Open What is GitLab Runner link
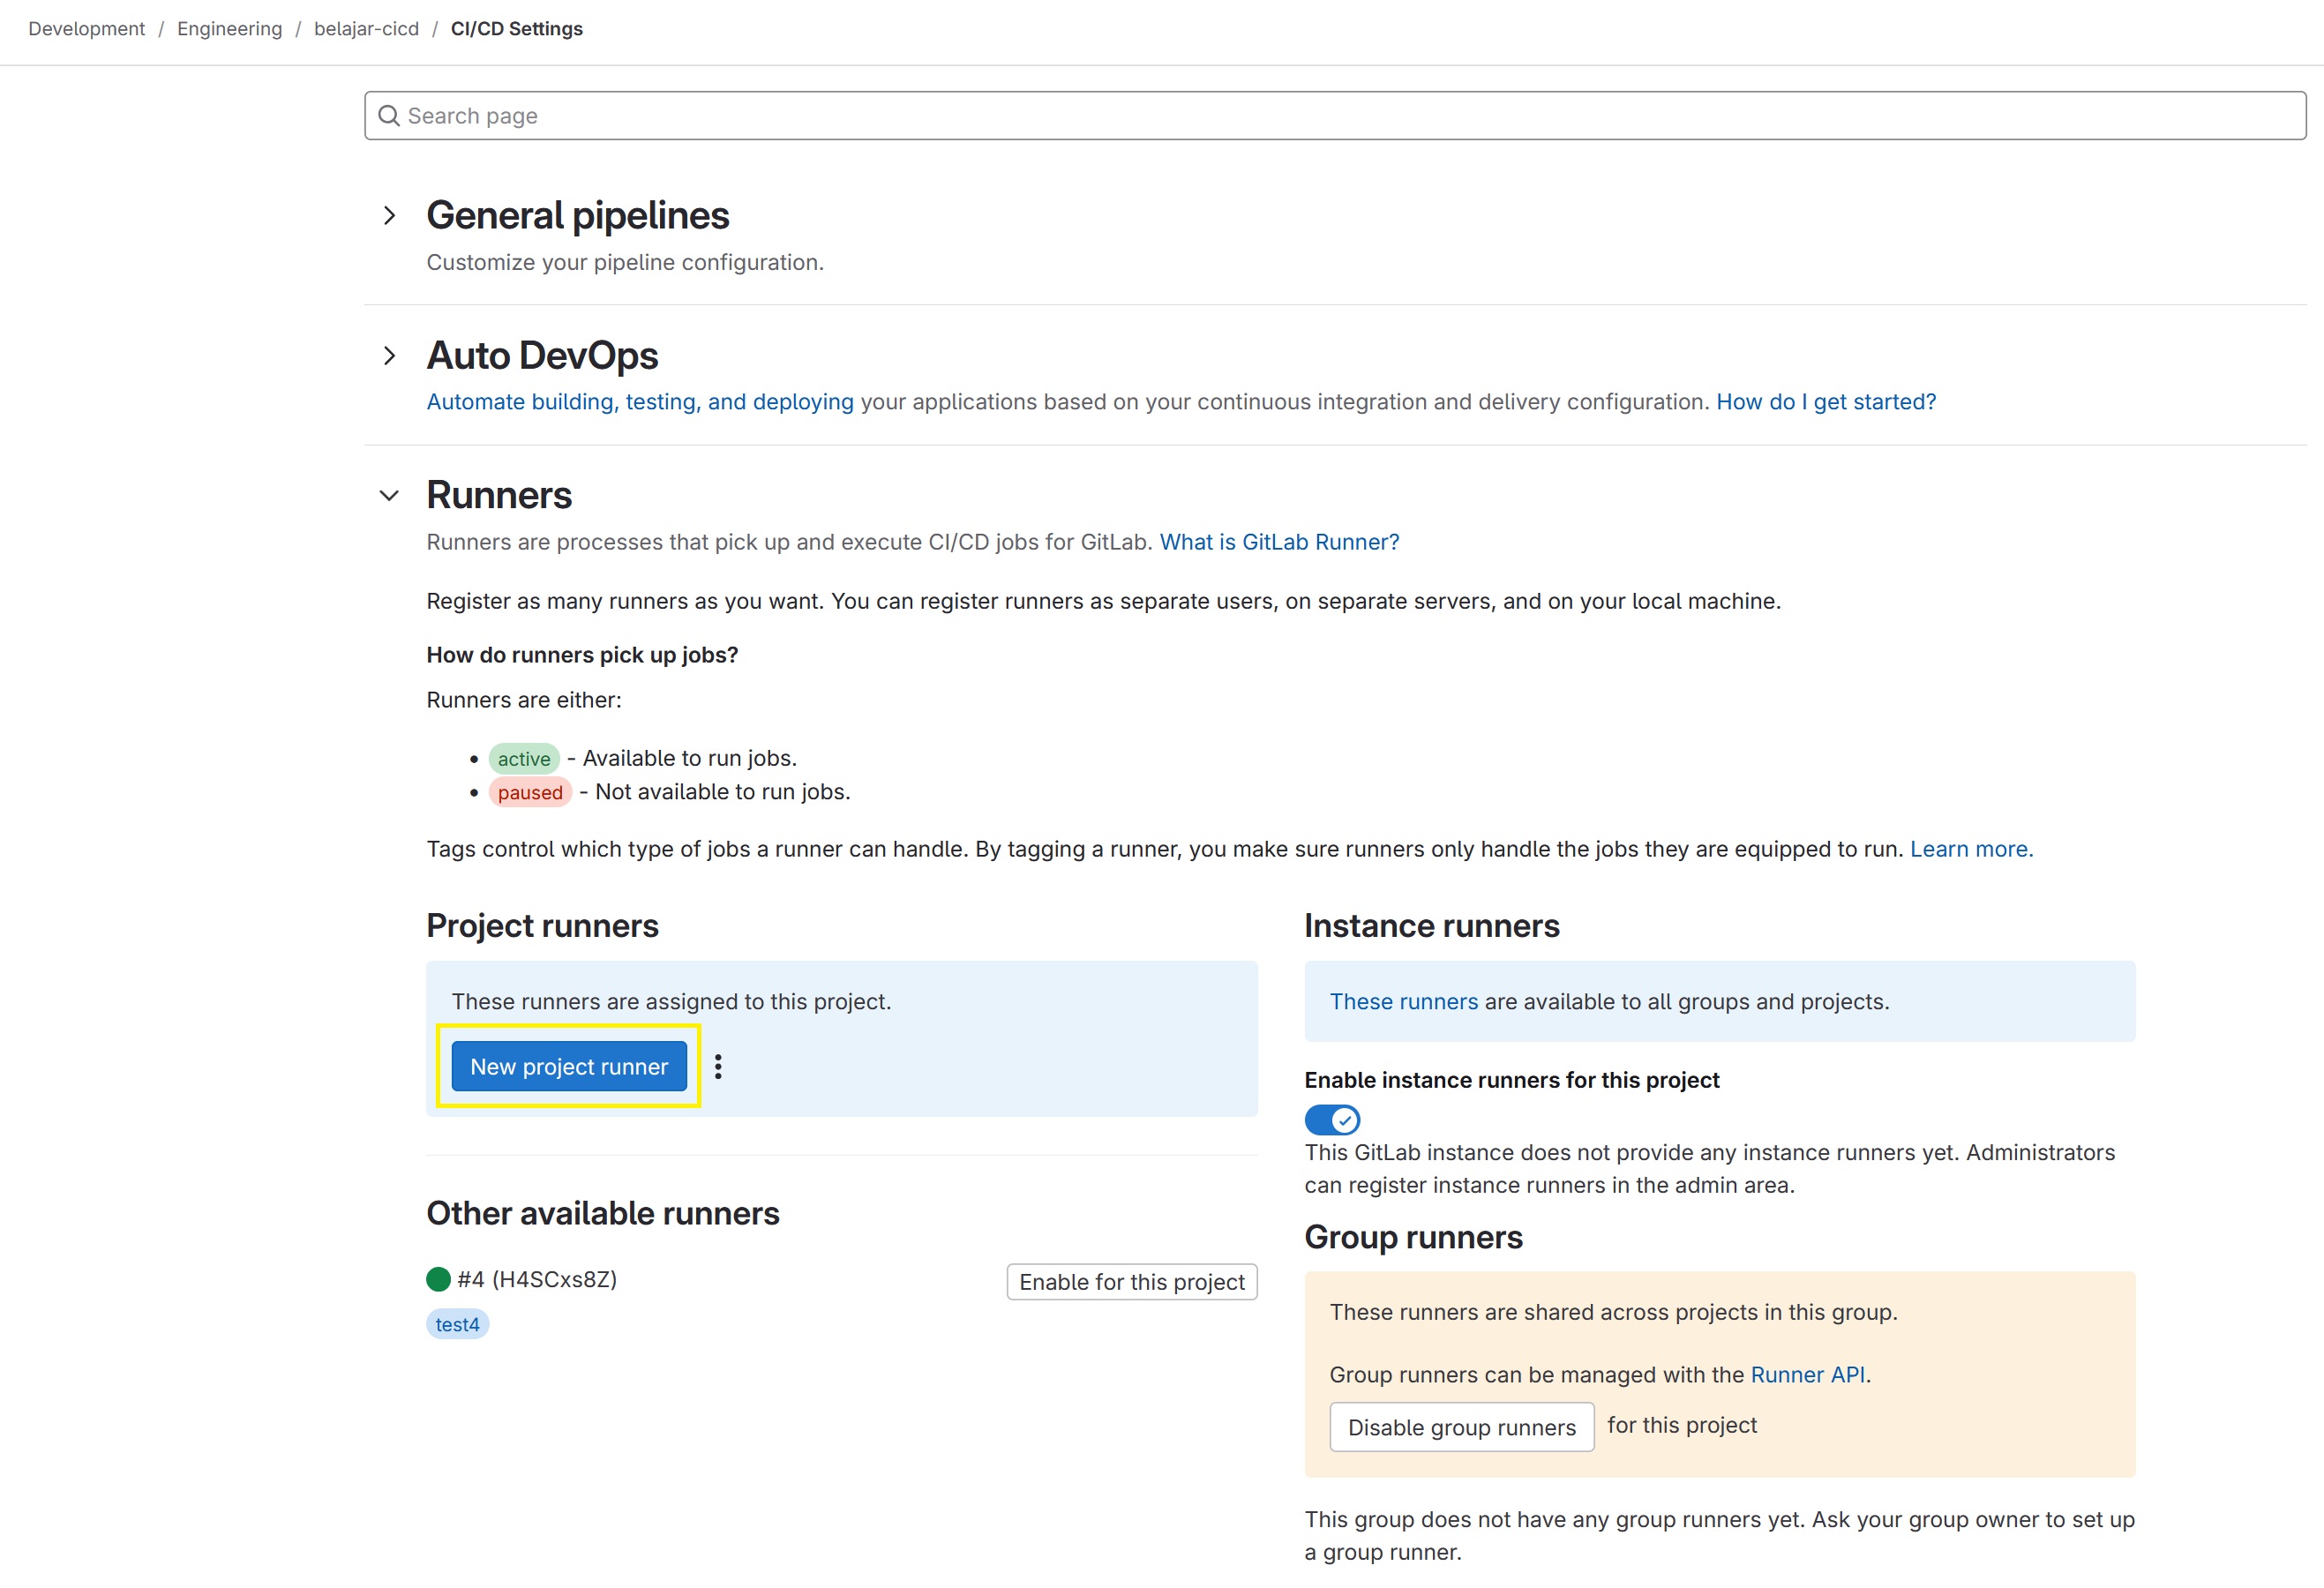 click(1279, 542)
